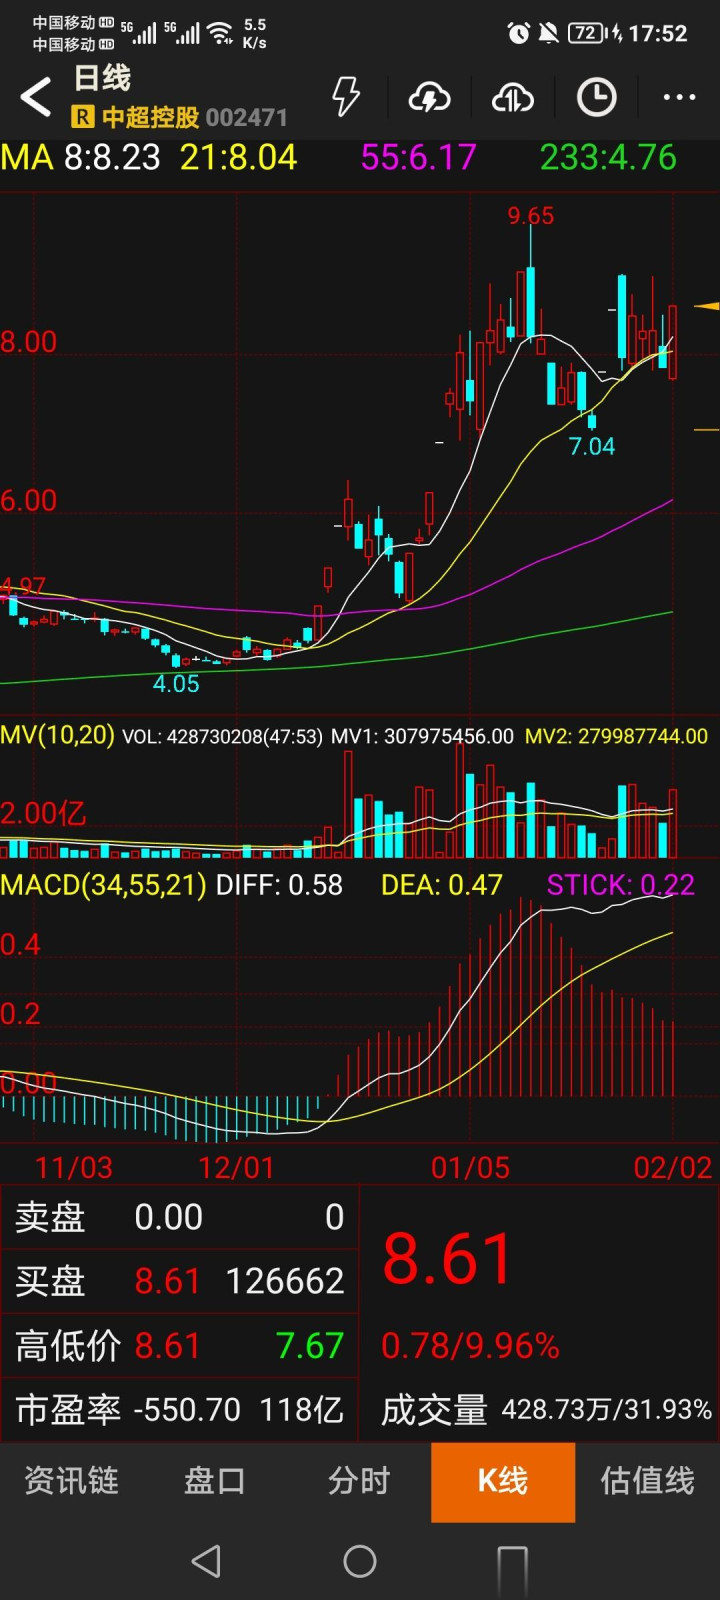Tap the DEA: 0.47 value
This screenshot has height=1600, width=720.
click(x=441, y=885)
